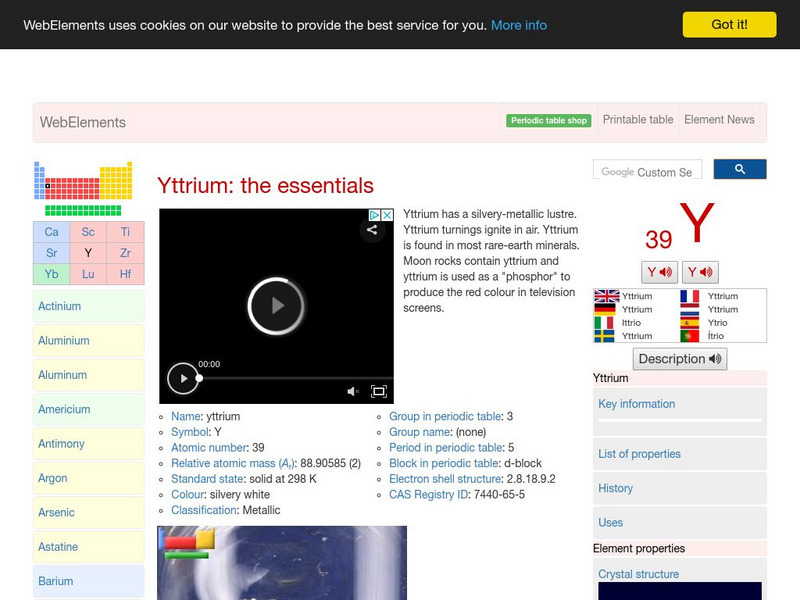Open Aluminium from the element list

click(89, 340)
